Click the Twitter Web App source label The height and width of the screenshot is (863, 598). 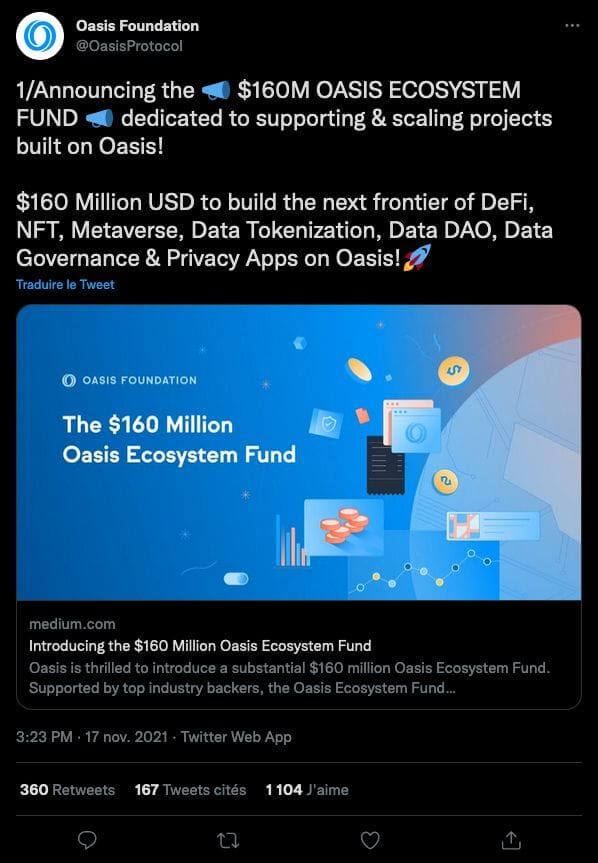click(235, 737)
